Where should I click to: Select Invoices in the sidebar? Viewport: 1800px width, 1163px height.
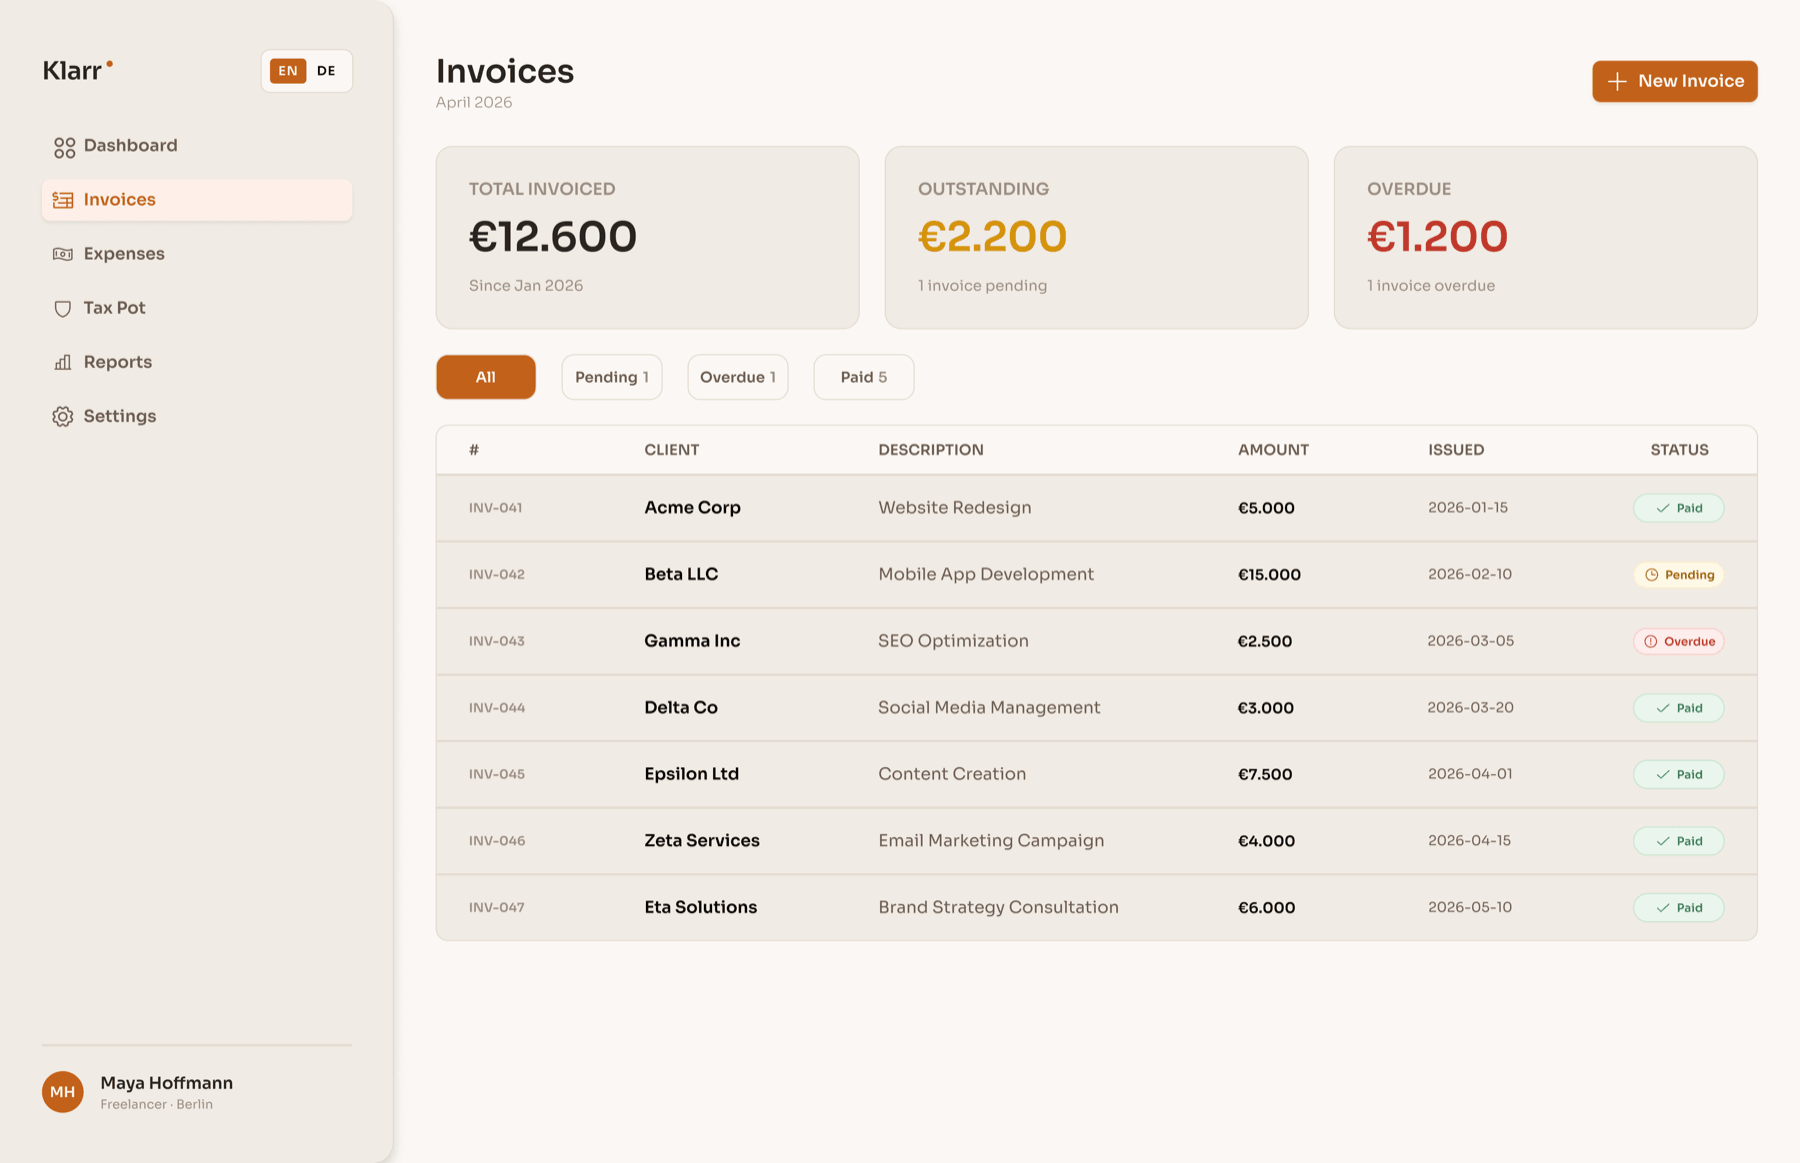[x=197, y=200]
